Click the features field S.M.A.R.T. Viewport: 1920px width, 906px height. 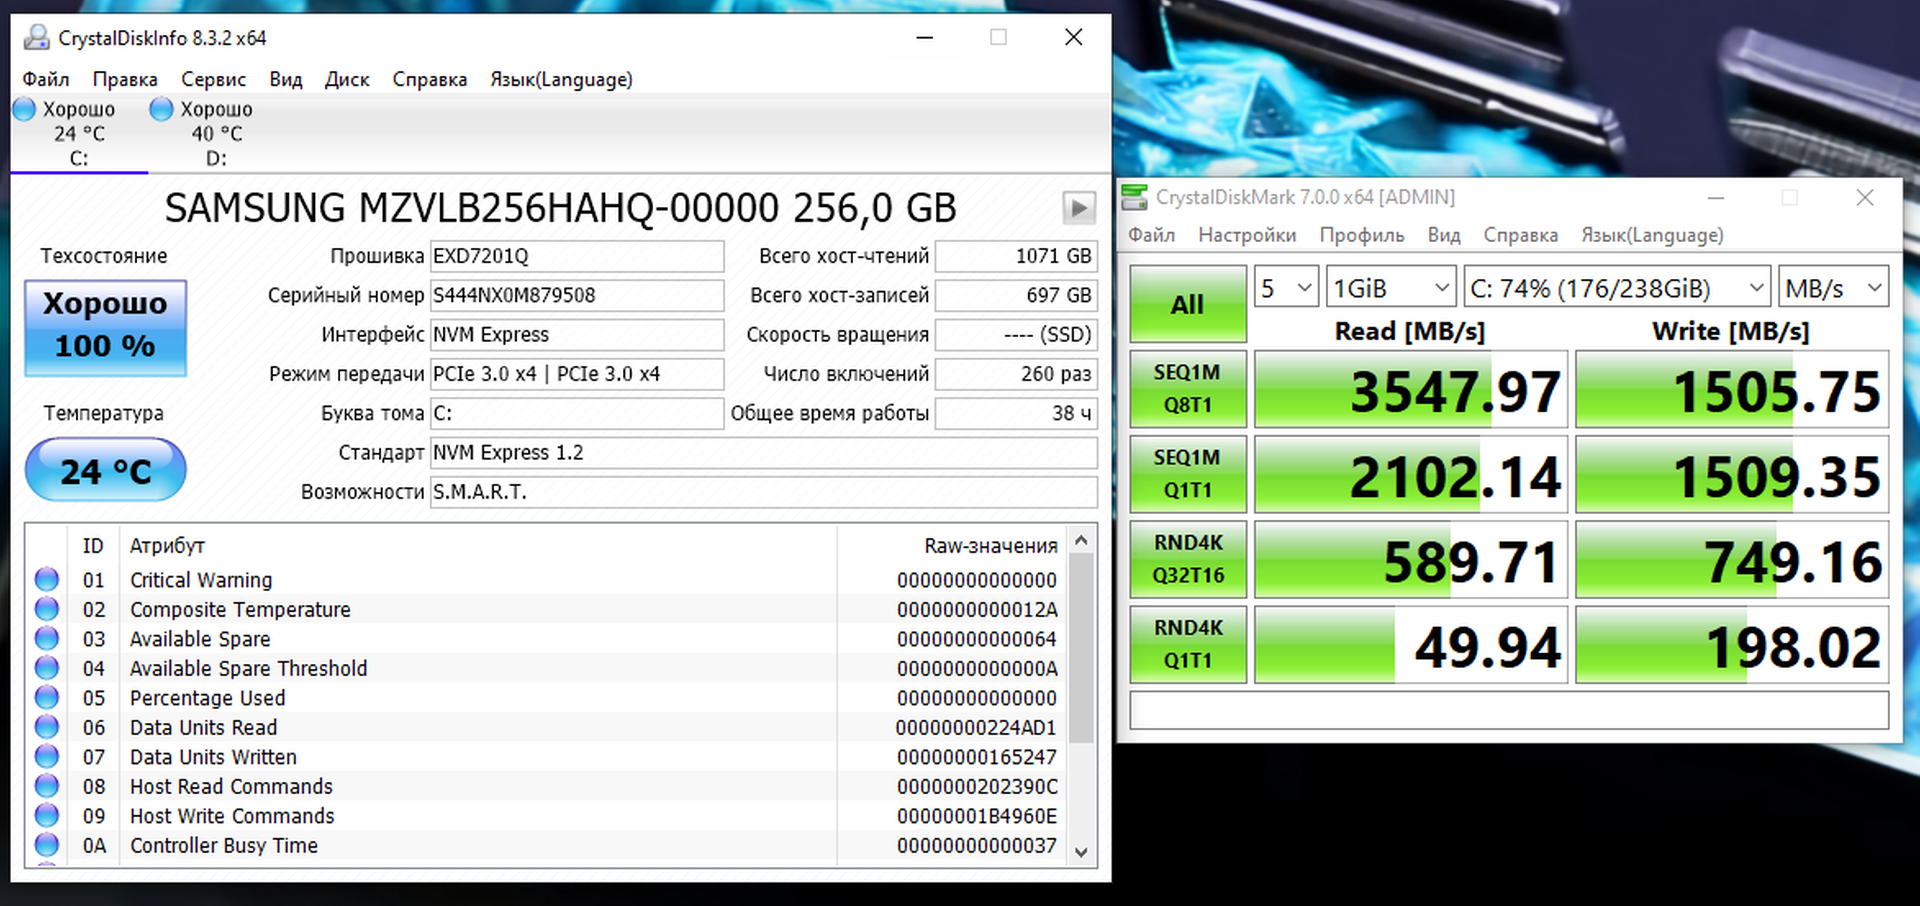[764, 492]
